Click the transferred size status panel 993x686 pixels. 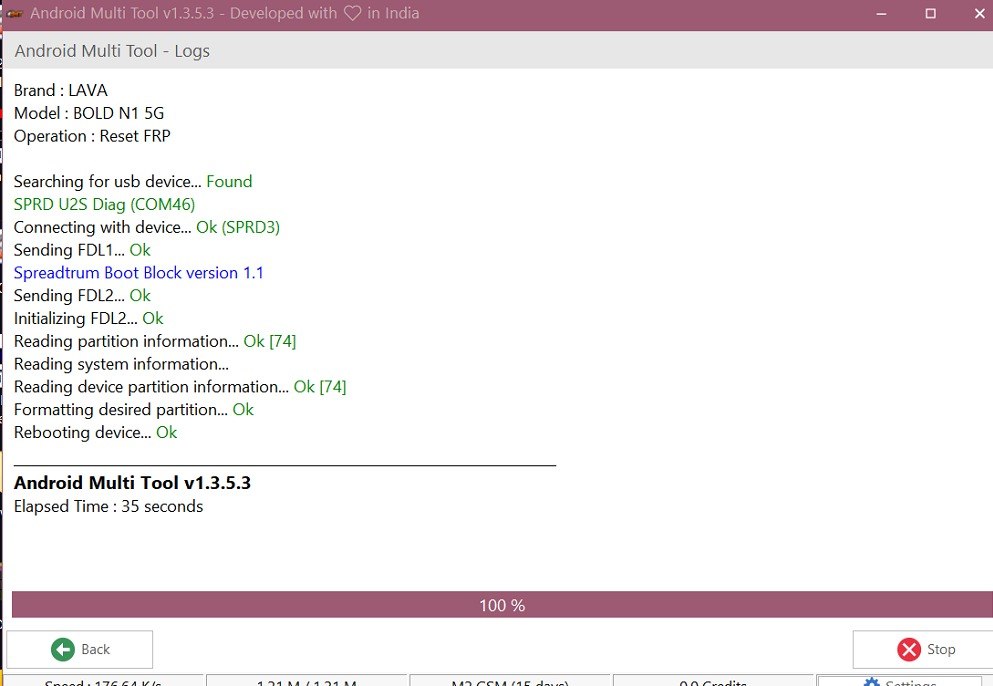(307, 682)
